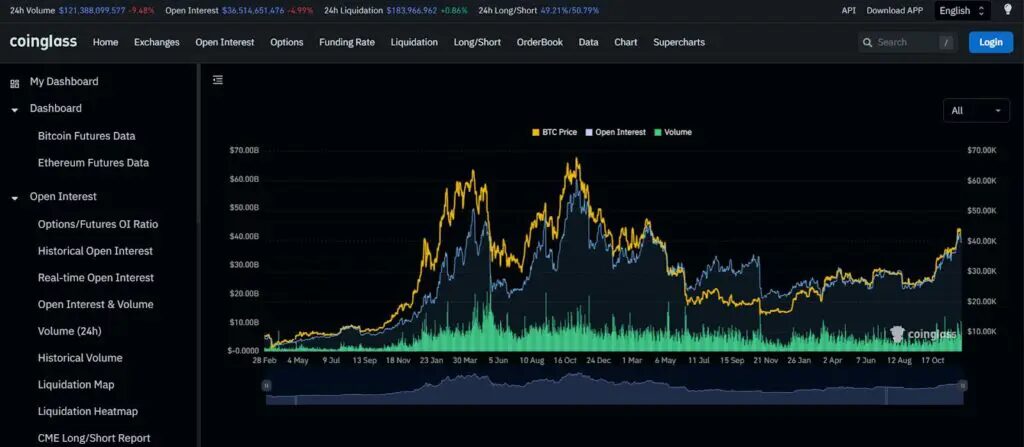1024x447 pixels.
Task: Open the Liquidation menu item
Action: click(x=414, y=42)
